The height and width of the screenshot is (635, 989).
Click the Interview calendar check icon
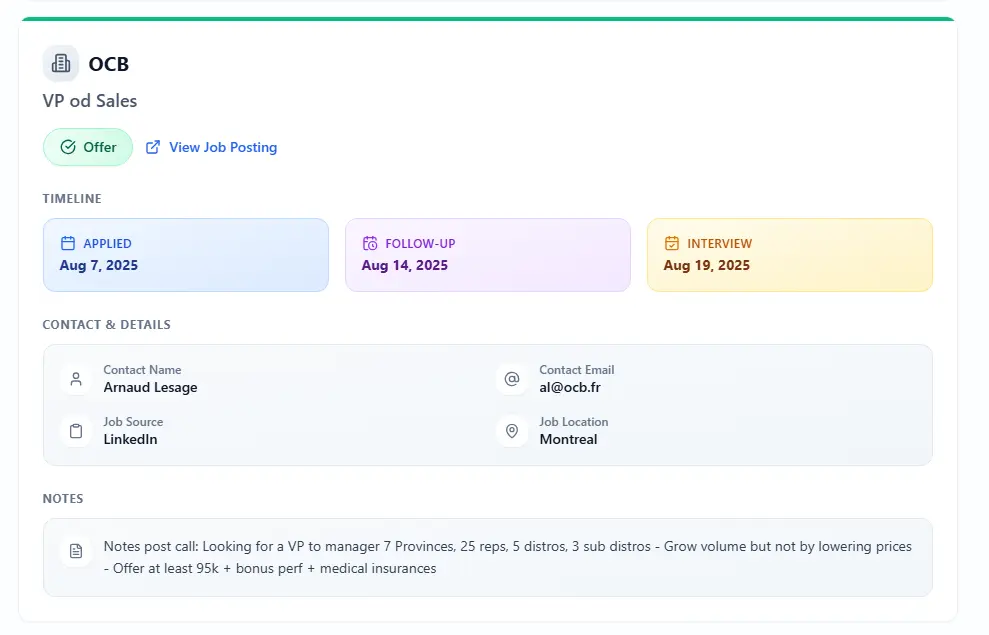click(x=672, y=243)
